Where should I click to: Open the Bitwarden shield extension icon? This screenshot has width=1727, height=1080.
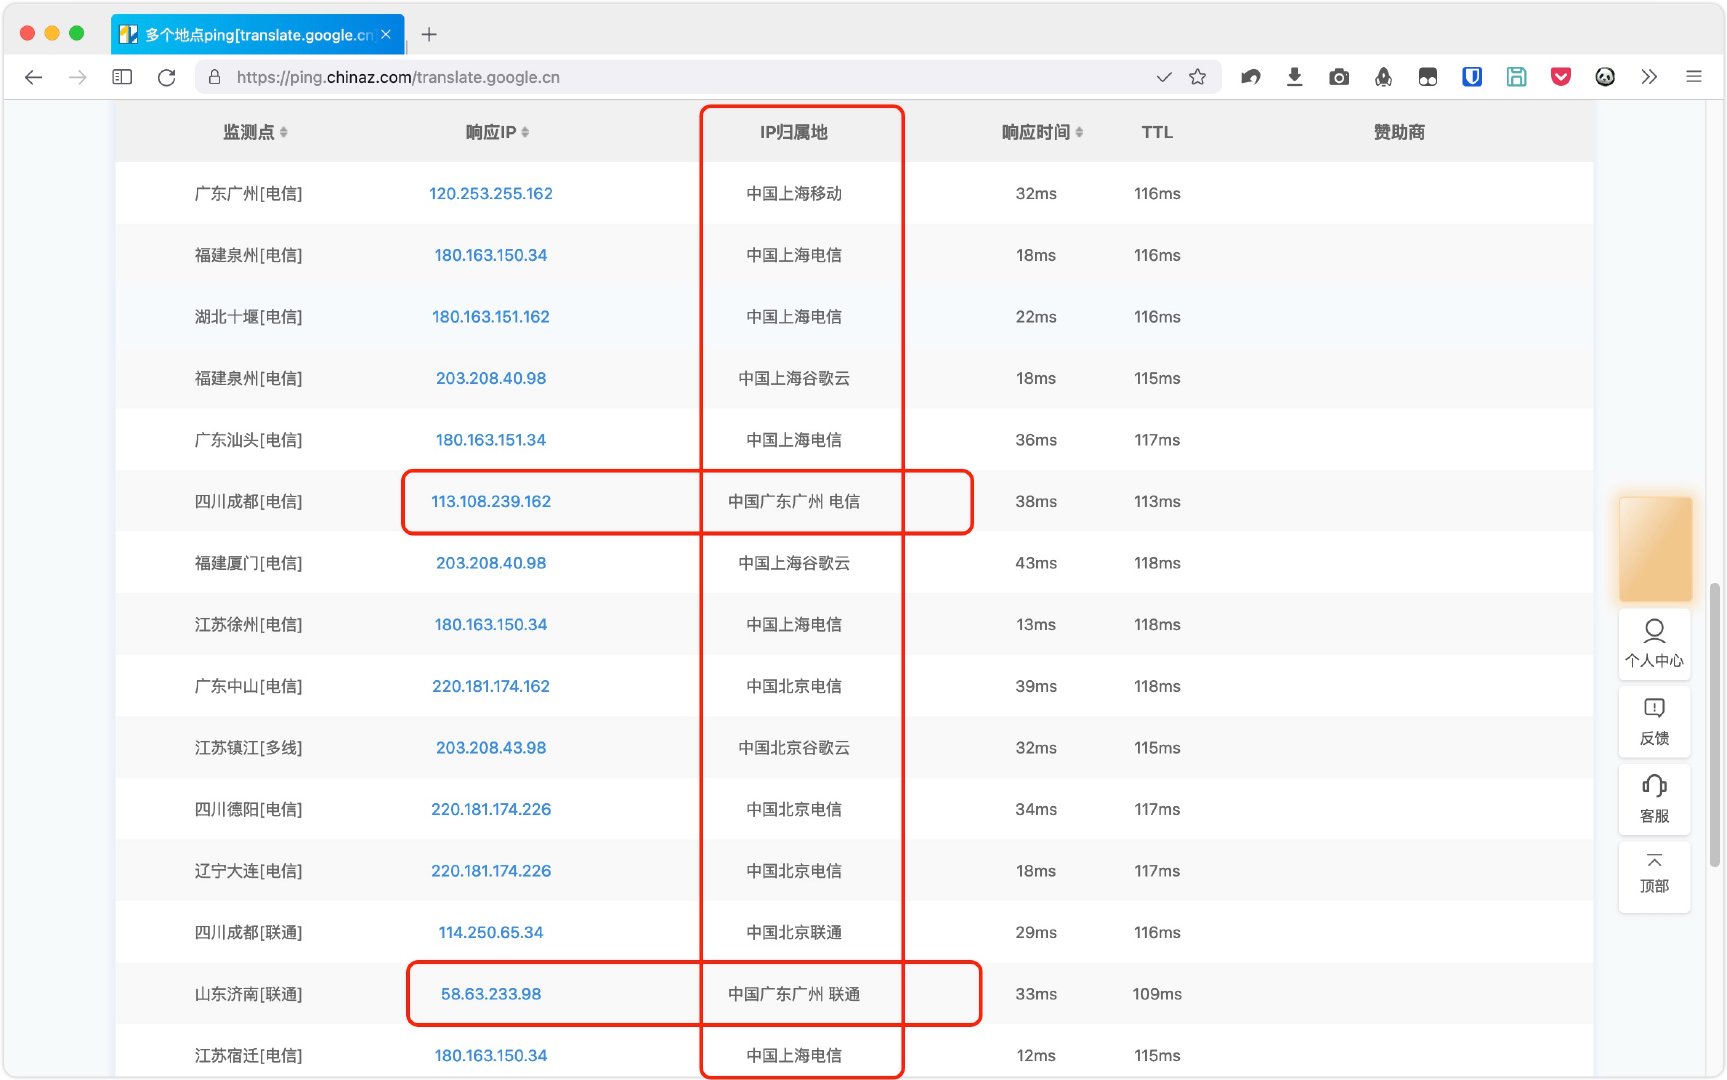pos(1472,76)
